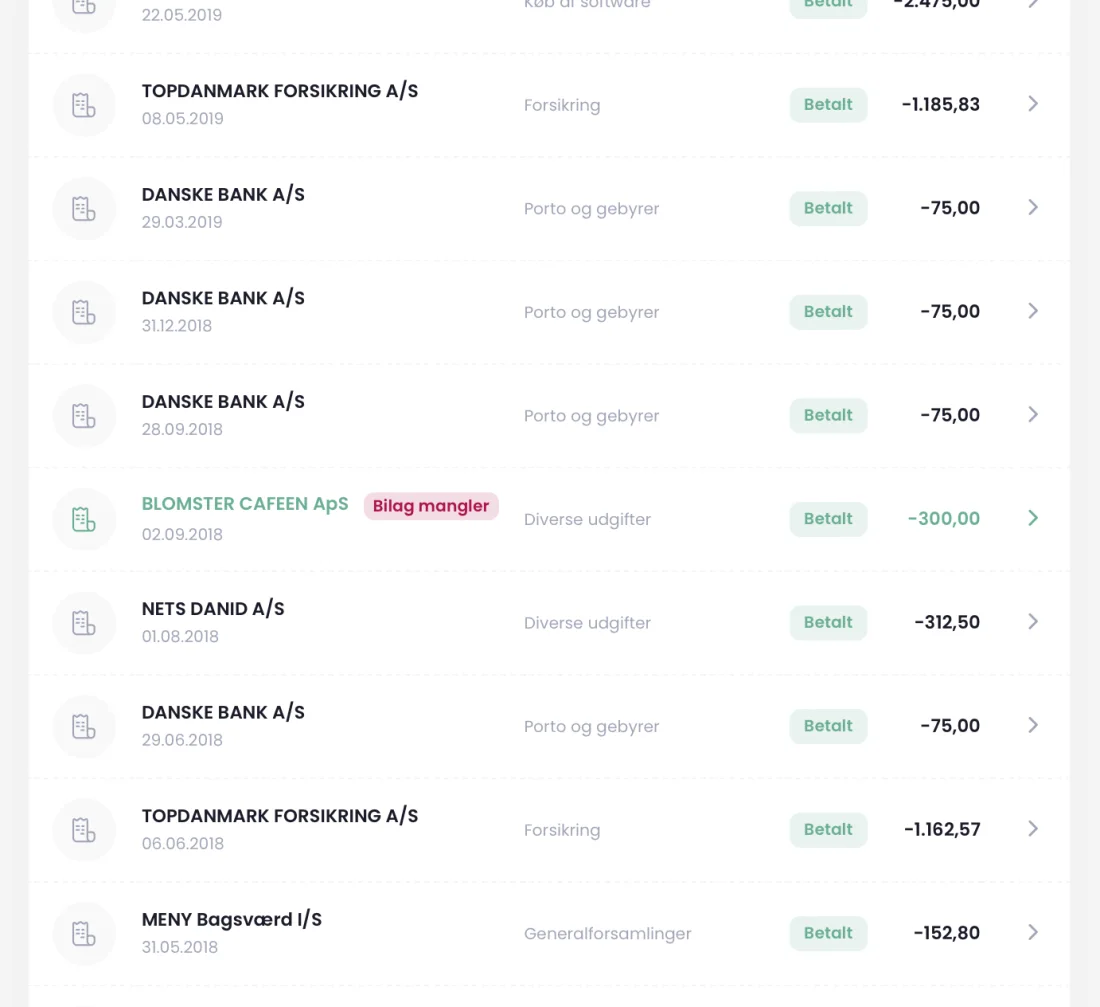Screen dimensions: 1100x1007
Task: Click receipt icon for TOPDANMARK 06.06.2018 entry
Action: point(83,830)
